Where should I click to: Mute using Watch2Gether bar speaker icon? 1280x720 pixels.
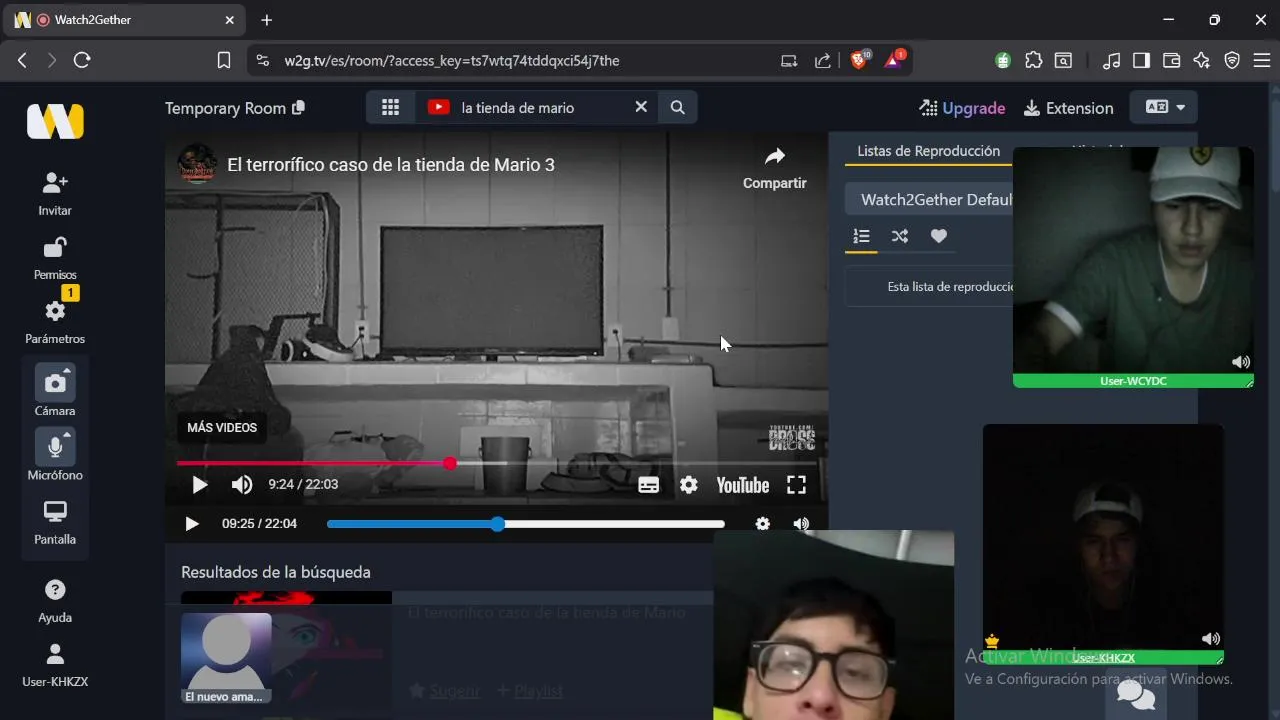pos(801,524)
